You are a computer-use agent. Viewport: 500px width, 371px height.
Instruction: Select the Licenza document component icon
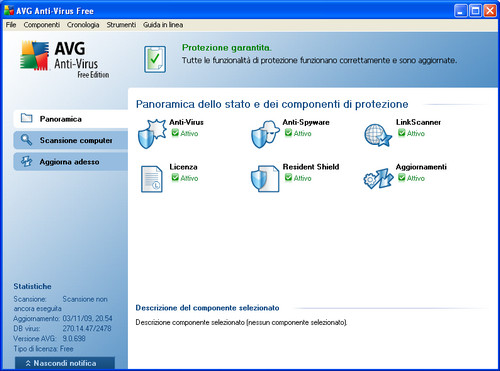[152, 179]
